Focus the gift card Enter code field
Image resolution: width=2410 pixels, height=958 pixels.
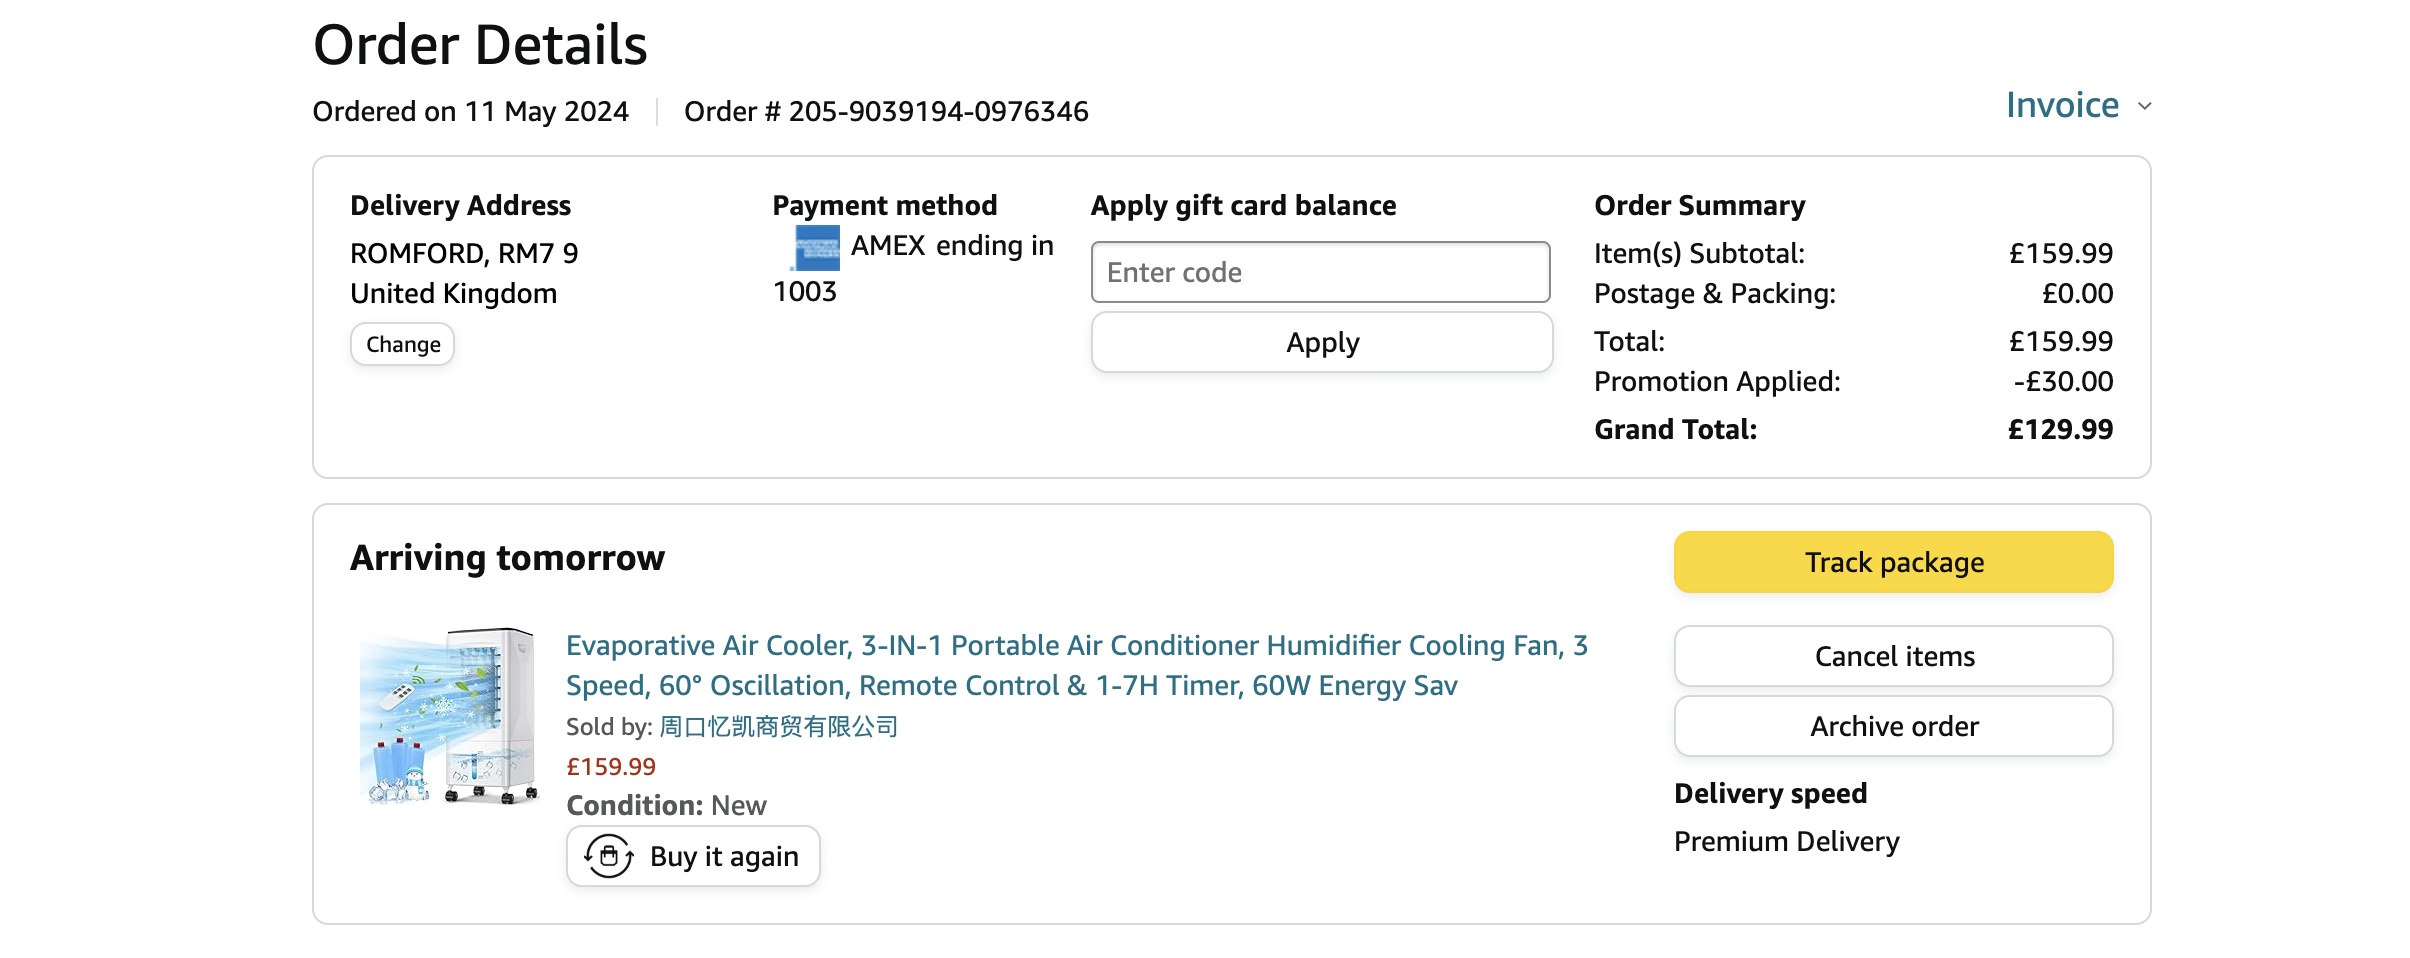1320,272
